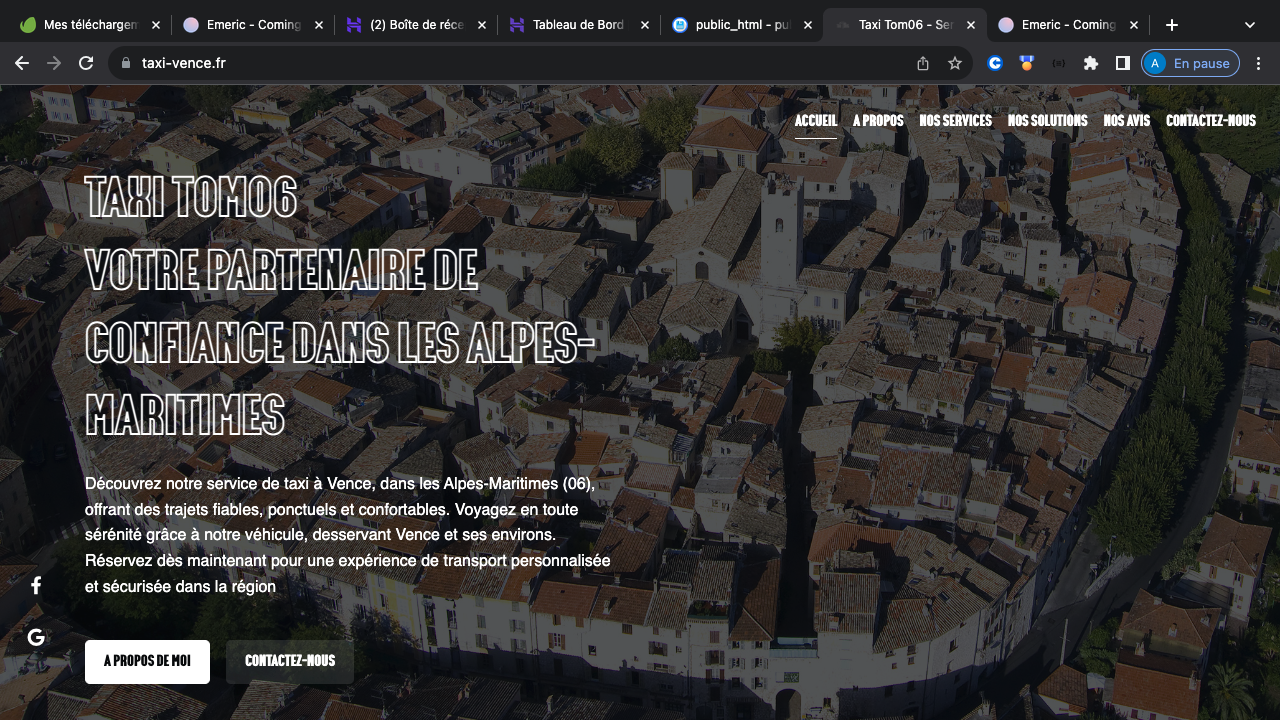Screen dimensions: 1280x720
Task: Close the Tableau de Bord tab
Action: click(645, 25)
